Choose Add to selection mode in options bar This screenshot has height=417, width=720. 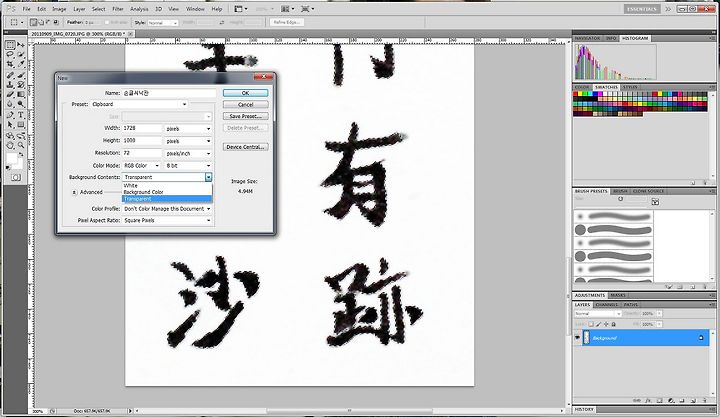(x=41, y=22)
